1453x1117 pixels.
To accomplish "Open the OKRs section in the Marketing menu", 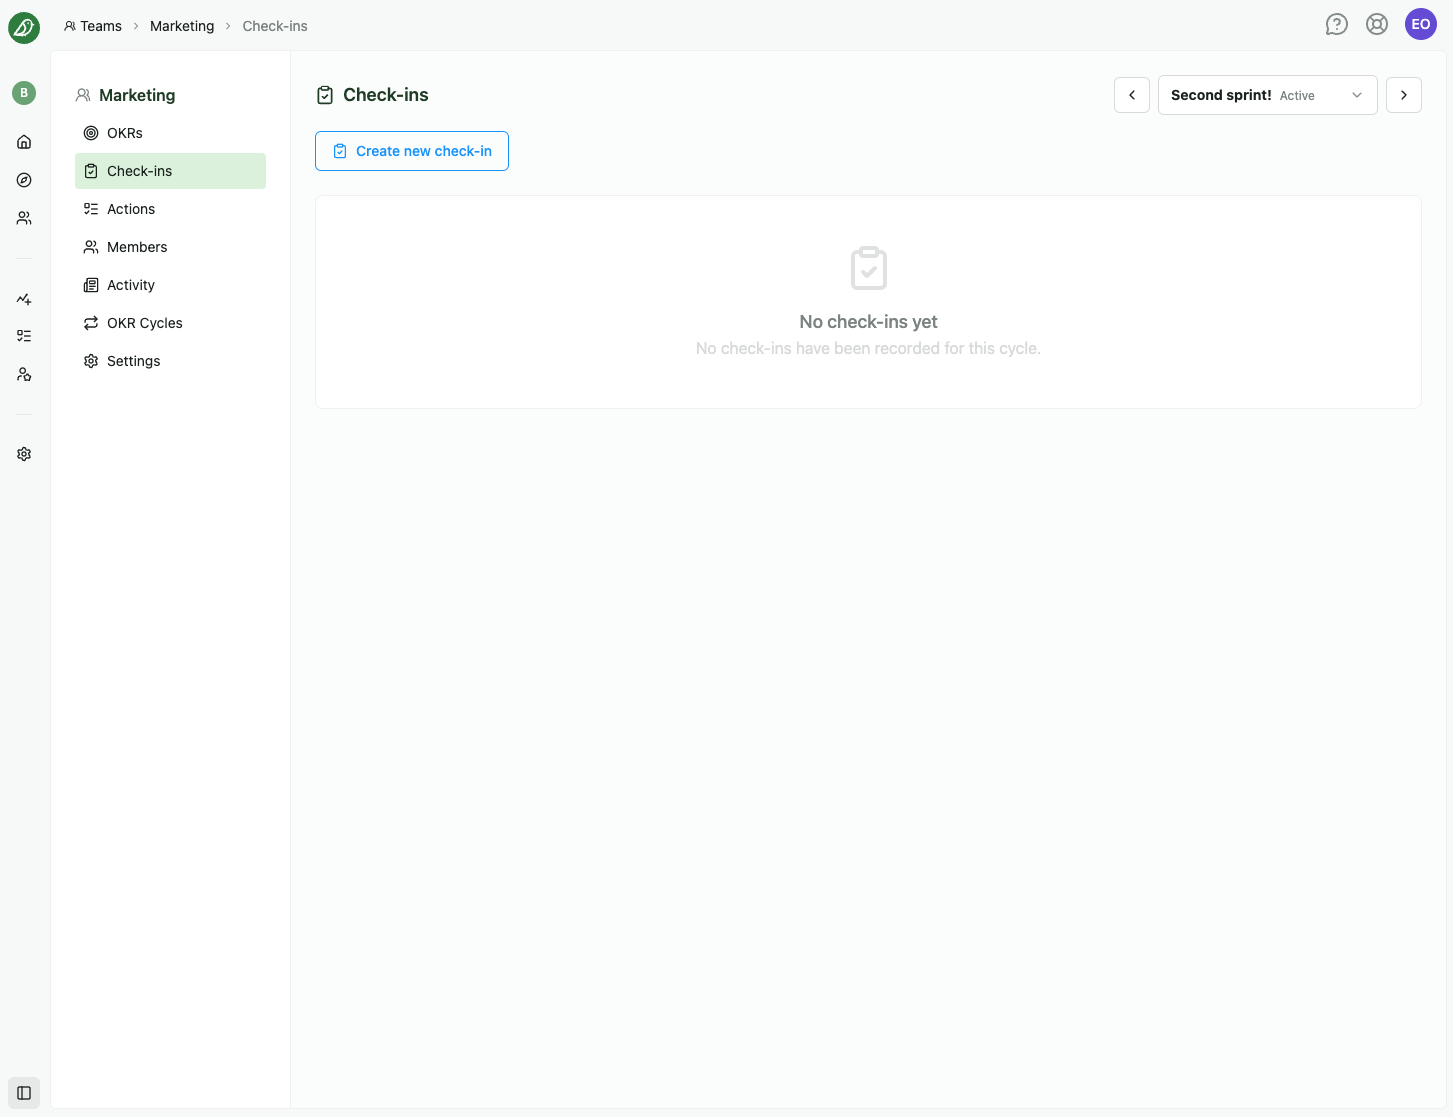I will click(x=170, y=133).
